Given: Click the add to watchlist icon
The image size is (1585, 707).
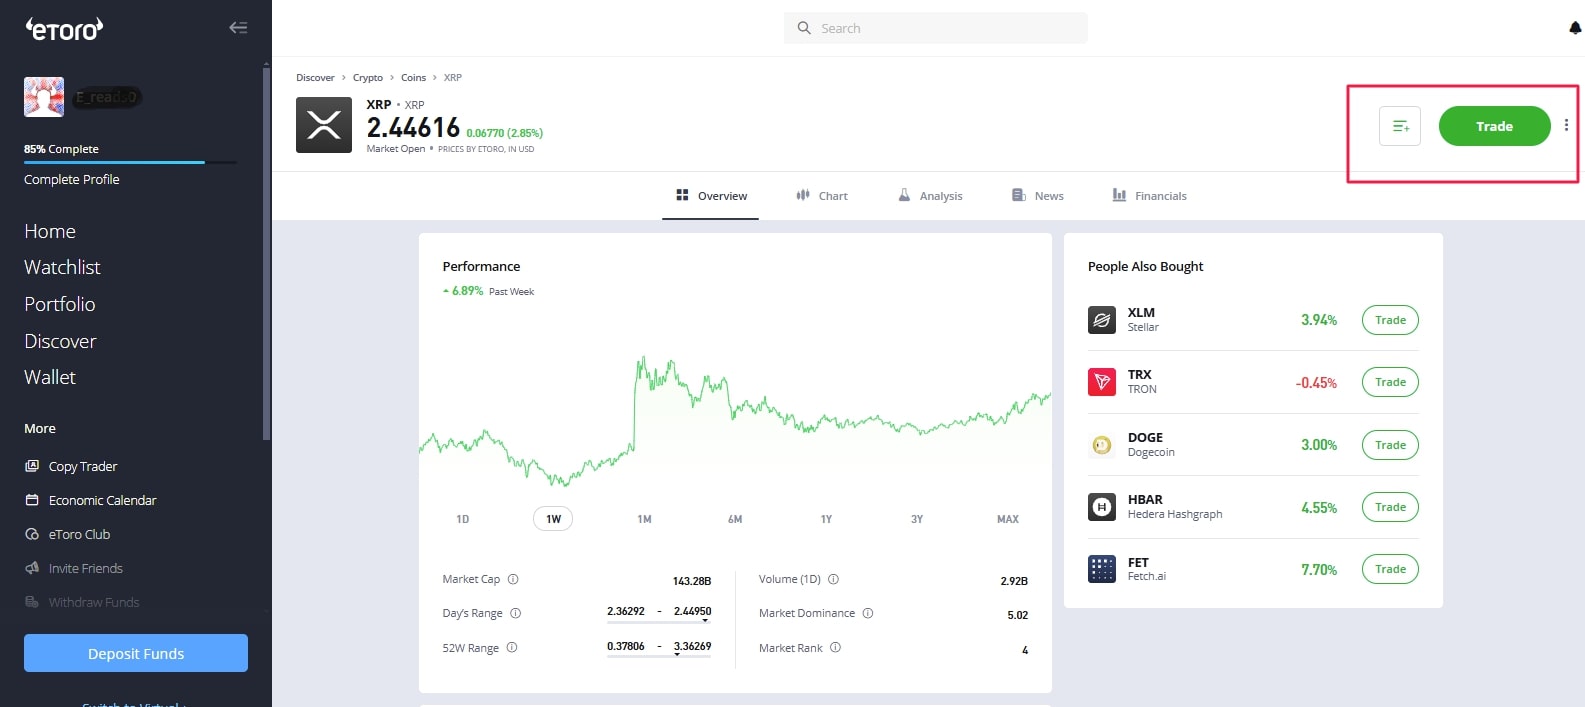Looking at the screenshot, I should (1400, 126).
